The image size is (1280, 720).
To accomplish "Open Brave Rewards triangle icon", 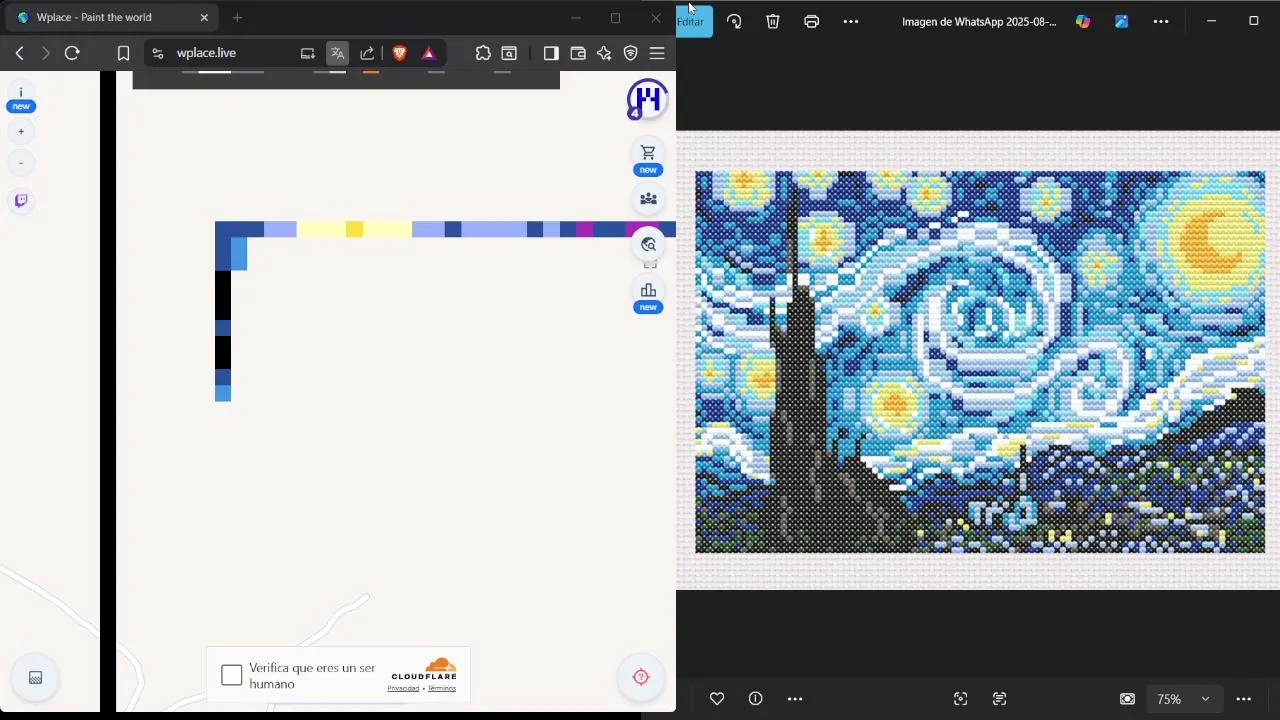I will tap(429, 53).
